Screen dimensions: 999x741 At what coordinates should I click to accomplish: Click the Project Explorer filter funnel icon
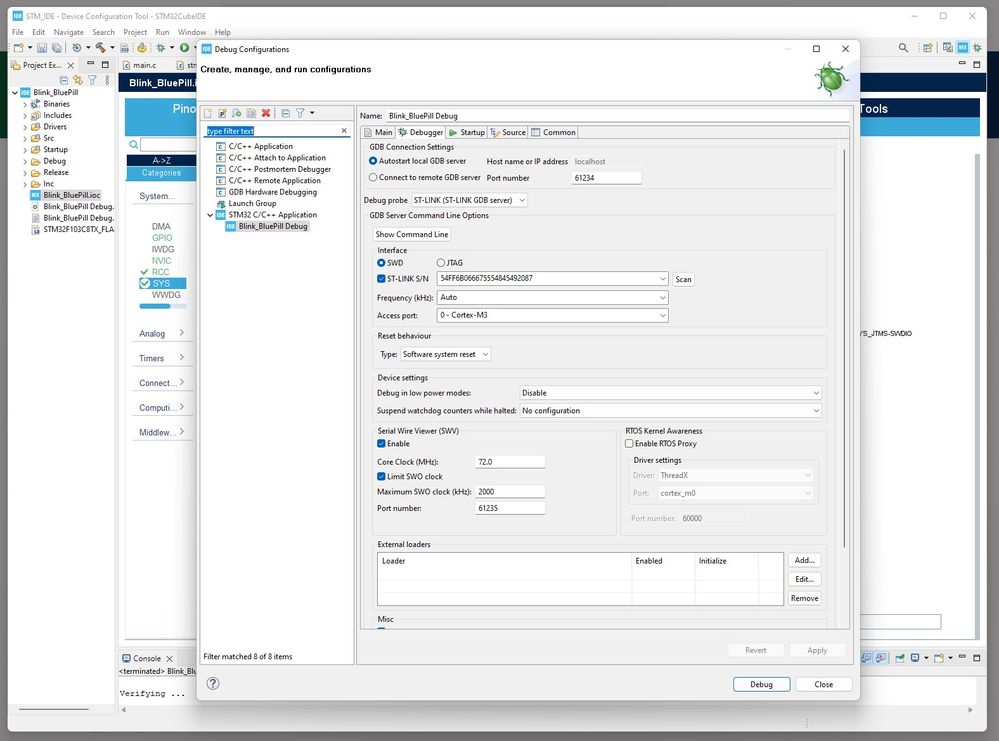coord(92,80)
